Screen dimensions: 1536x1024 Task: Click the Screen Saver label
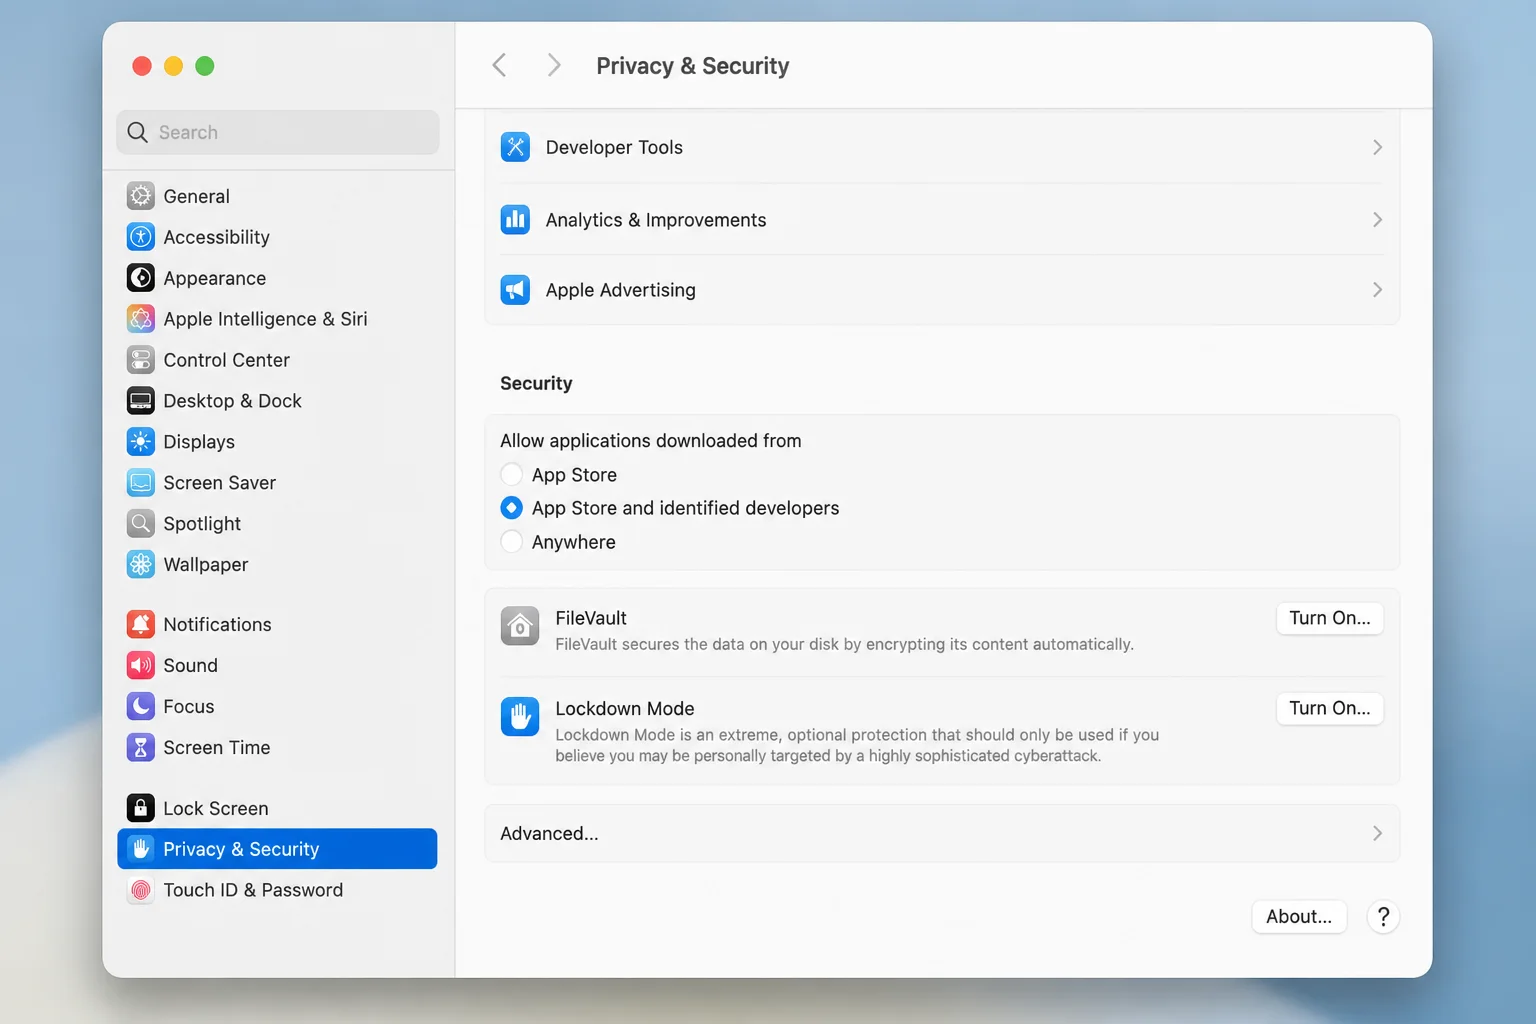point(220,483)
